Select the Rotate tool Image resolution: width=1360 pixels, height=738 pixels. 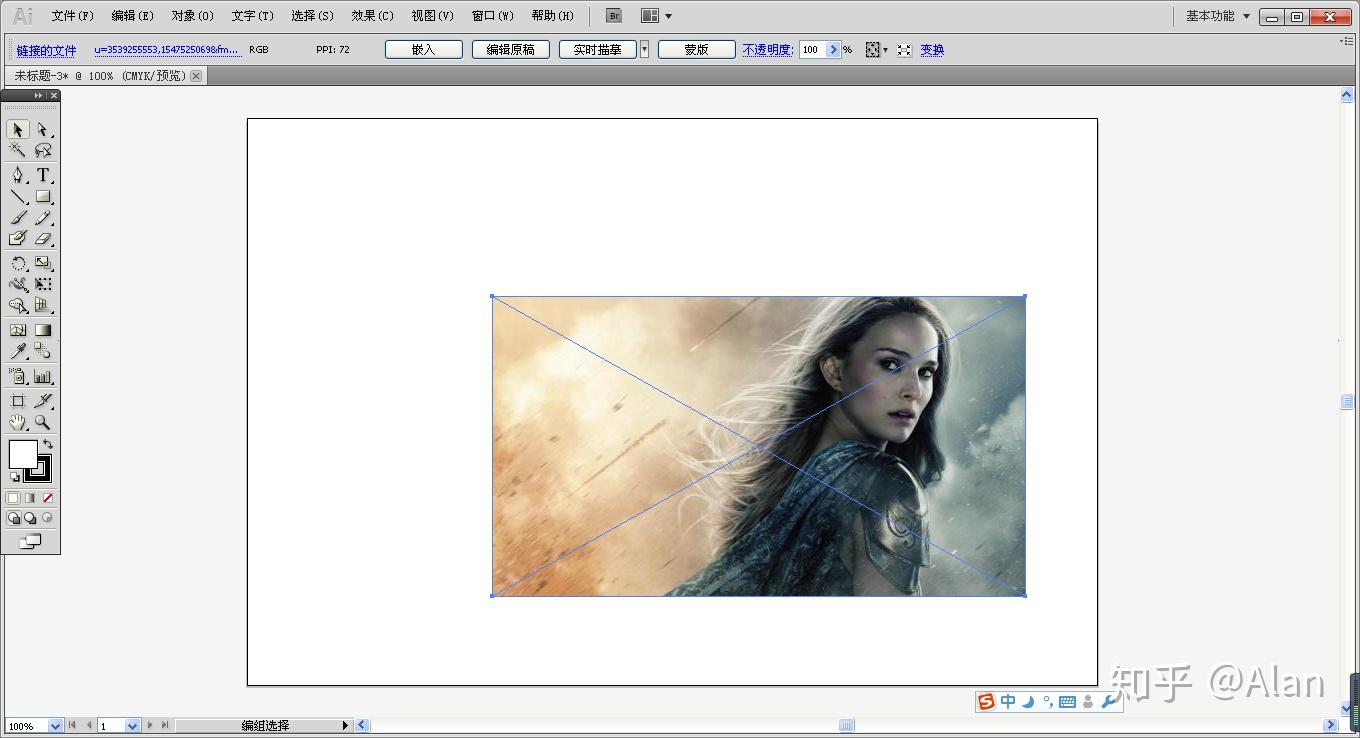tap(17, 264)
